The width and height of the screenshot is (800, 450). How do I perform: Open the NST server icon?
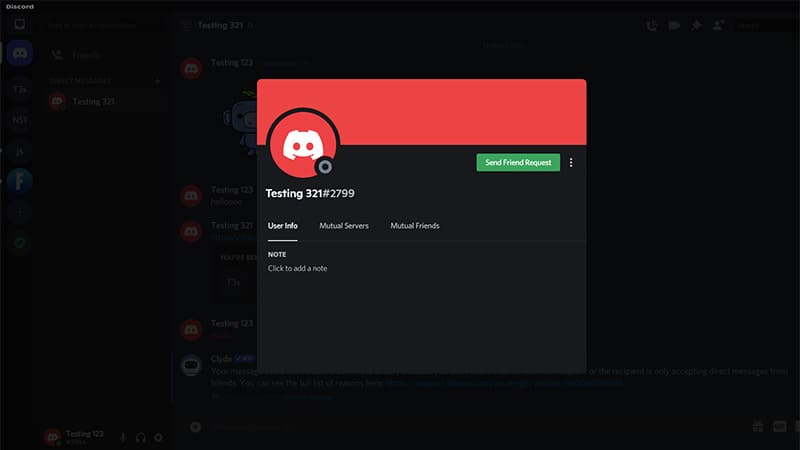[20, 120]
